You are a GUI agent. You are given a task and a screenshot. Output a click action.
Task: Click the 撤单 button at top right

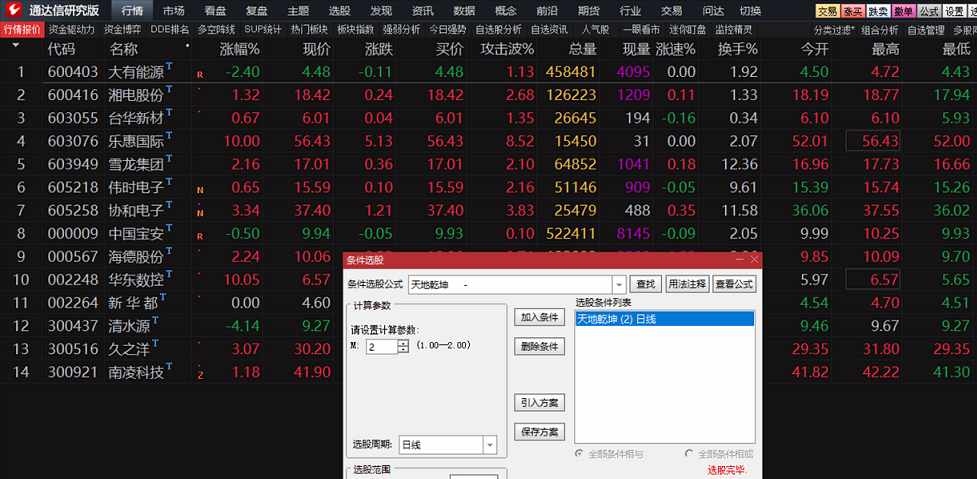903,11
